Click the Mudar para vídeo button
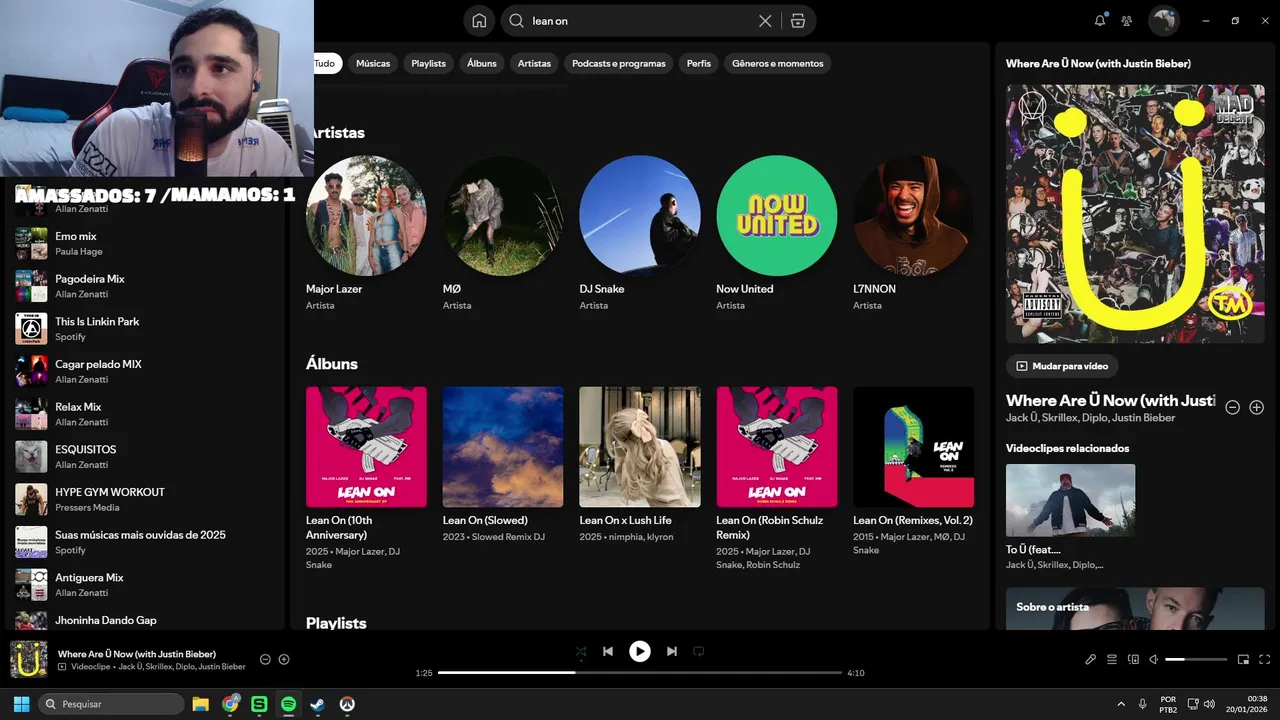Viewport: 1280px width, 720px height. [x=1062, y=366]
